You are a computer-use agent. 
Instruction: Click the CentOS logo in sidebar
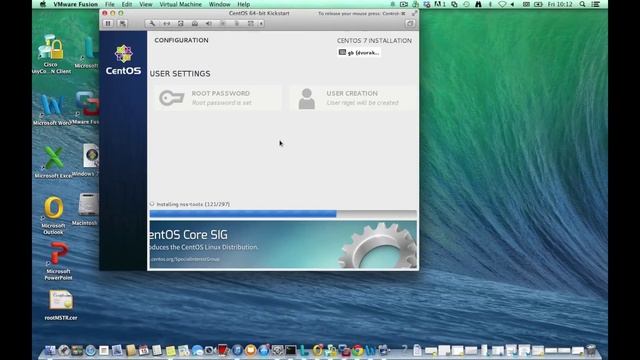[123, 60]
